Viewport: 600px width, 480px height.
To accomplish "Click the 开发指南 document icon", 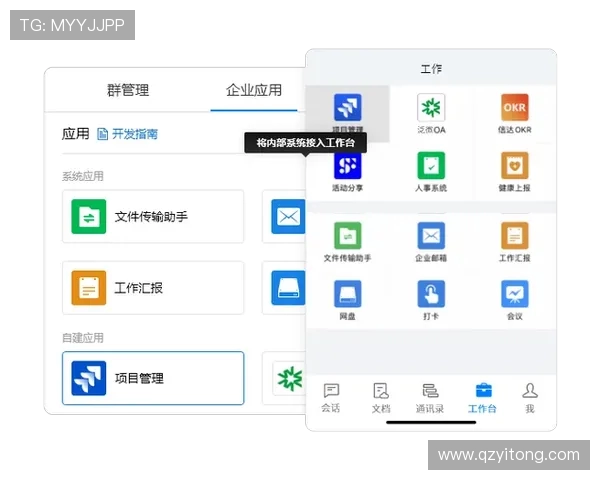I will 102,134.
